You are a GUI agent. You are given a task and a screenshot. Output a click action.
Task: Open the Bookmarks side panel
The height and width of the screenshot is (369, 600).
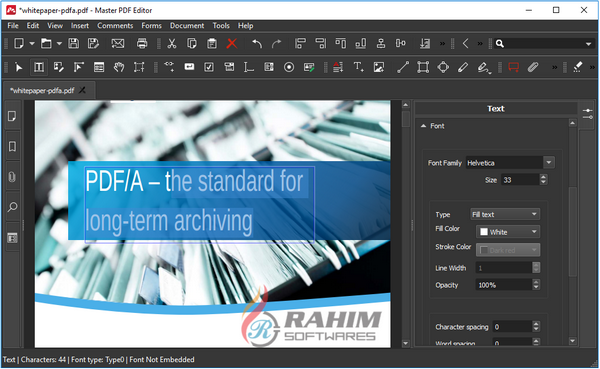(x=12, y=146)
